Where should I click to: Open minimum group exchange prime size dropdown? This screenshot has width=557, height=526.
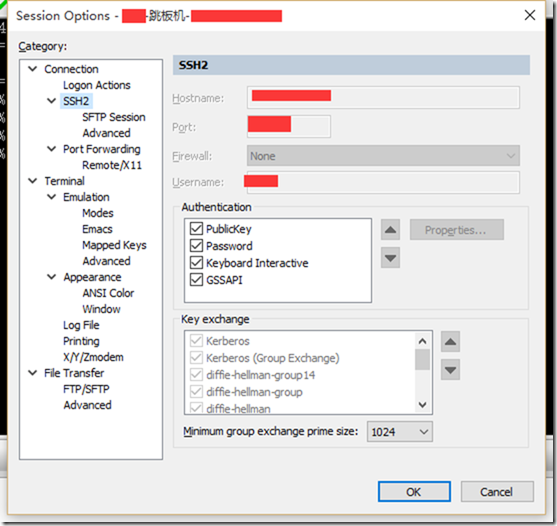point(400,432)
